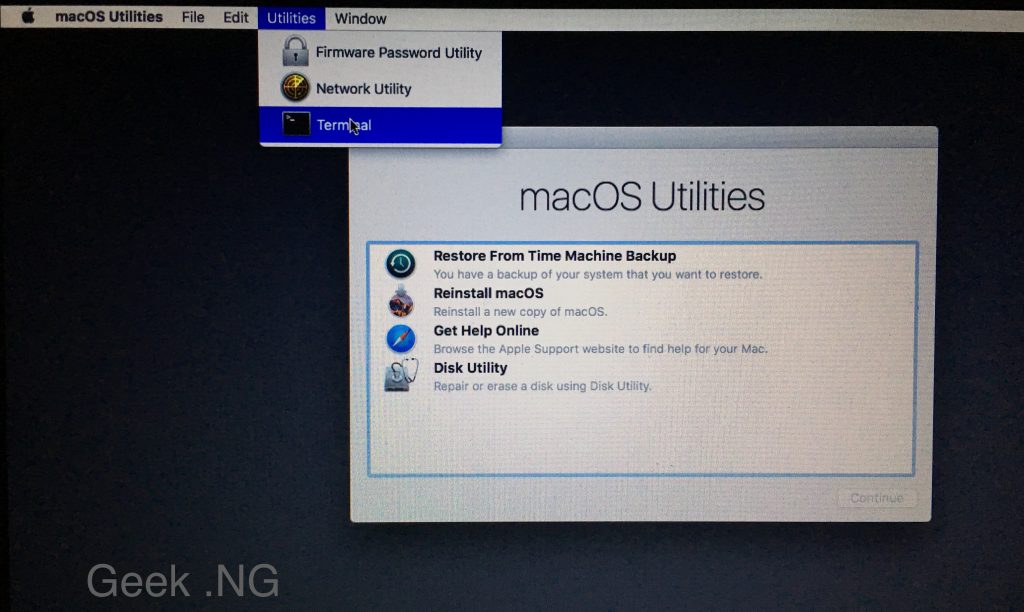Open the Edit menu
This screenshot has width=1024, height=612.
235,18
